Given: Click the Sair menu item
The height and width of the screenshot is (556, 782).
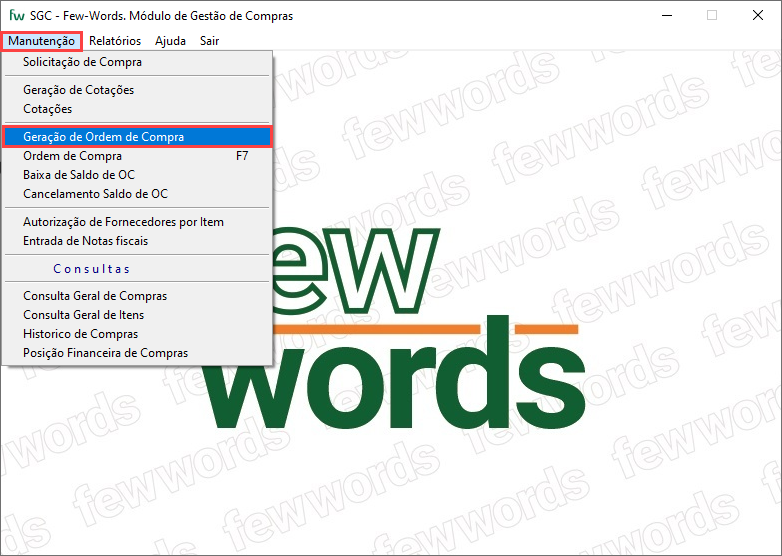Looking at the screenshot, I should 209,41.
